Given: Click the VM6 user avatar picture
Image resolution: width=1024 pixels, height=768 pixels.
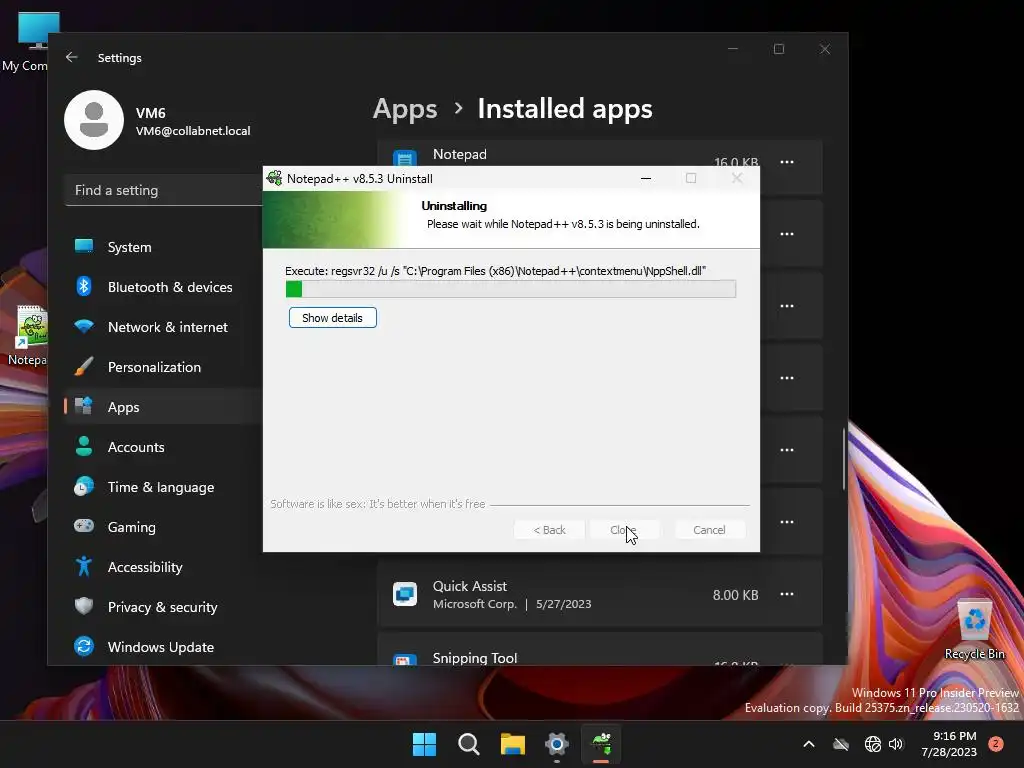Looking at the screenshot, I should tap(94, 120).
